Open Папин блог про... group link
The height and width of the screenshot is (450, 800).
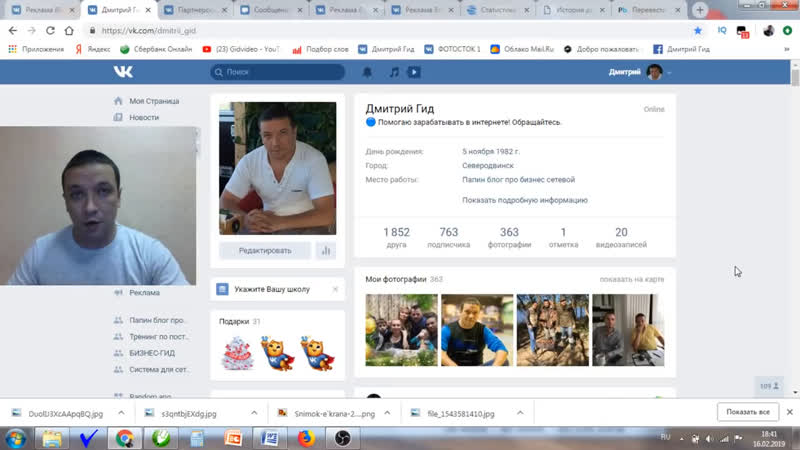[157, 320]
